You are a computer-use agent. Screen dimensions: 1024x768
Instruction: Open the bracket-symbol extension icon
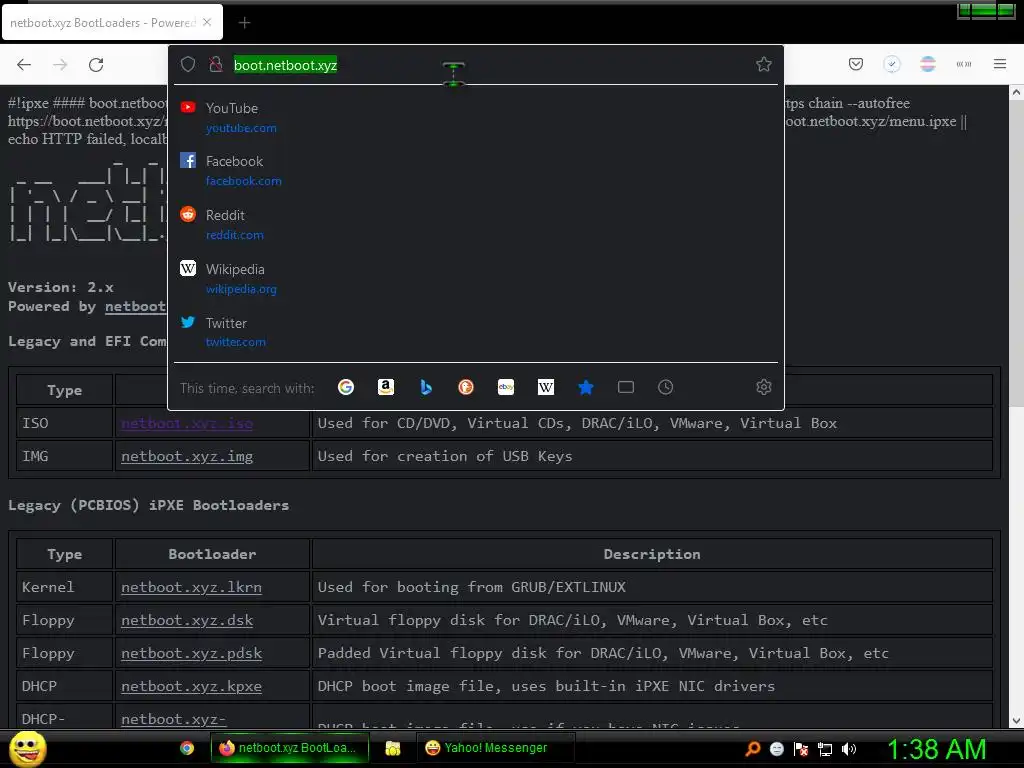[x=964, y=64]
